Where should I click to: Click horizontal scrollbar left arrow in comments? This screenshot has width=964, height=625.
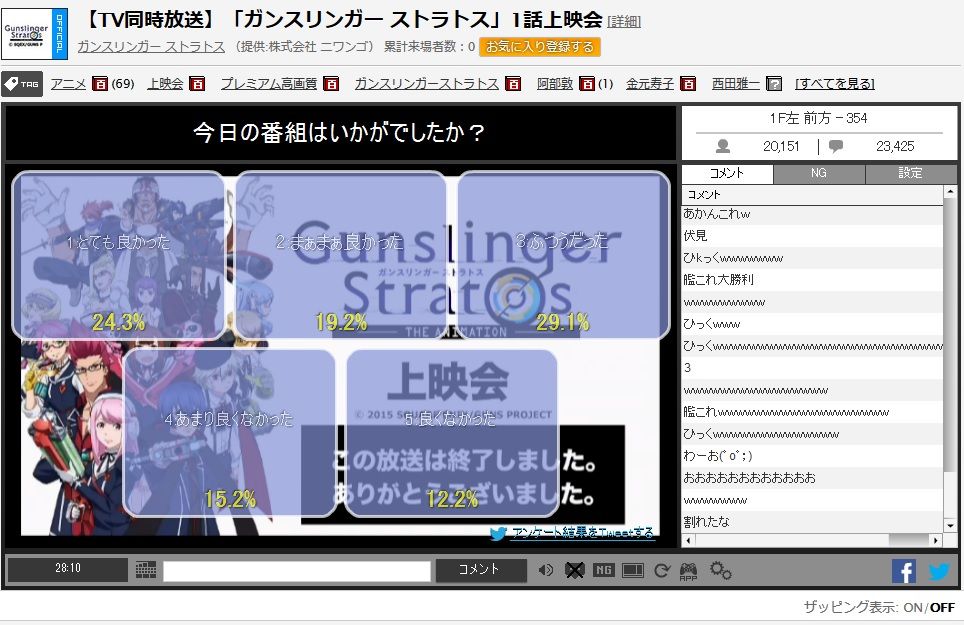(x=688, y=541)
